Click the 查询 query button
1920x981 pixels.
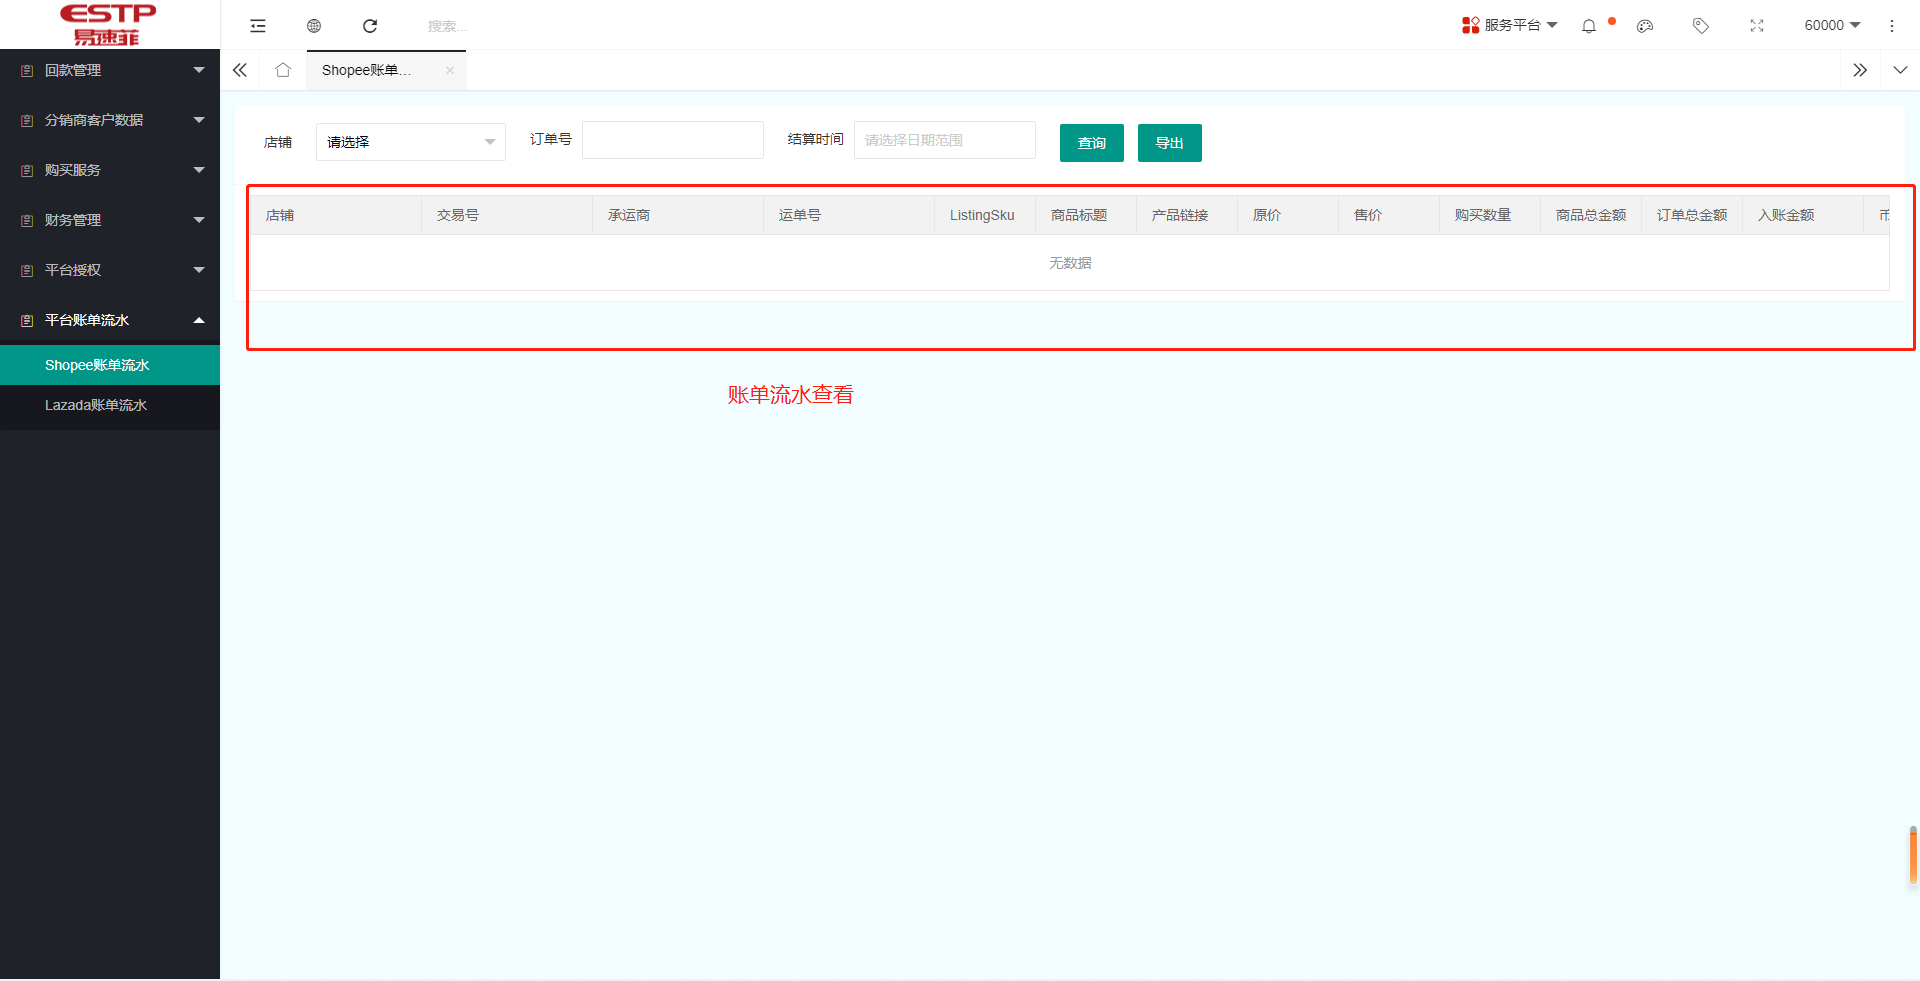click(x=1091, y=142)
